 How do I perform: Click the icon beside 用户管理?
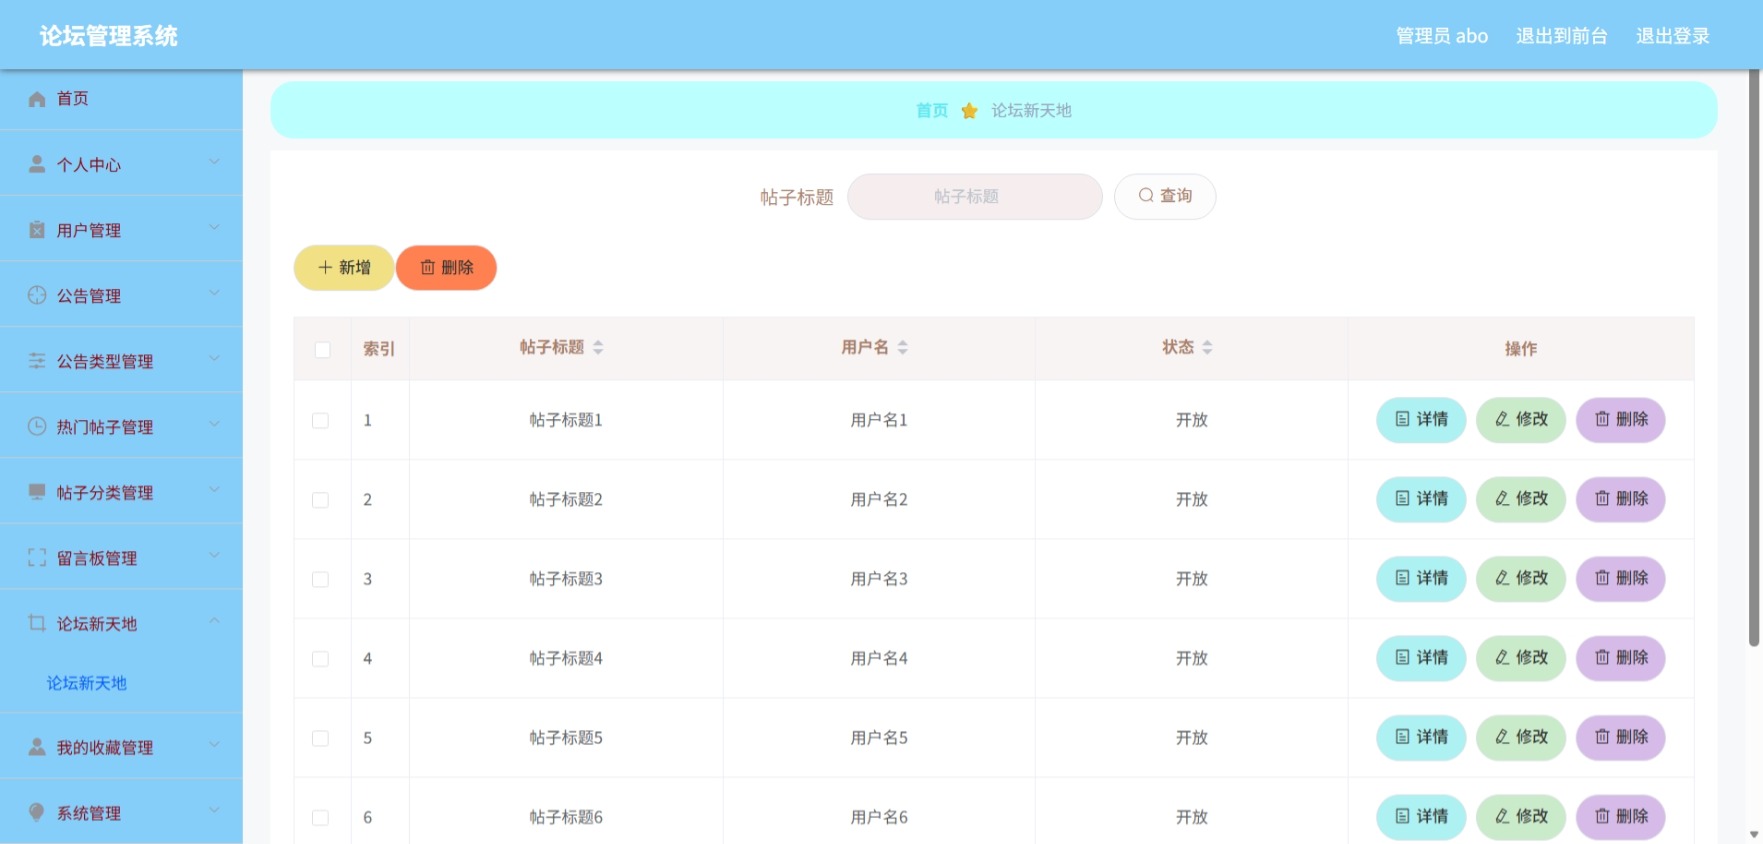pos(37,230)
